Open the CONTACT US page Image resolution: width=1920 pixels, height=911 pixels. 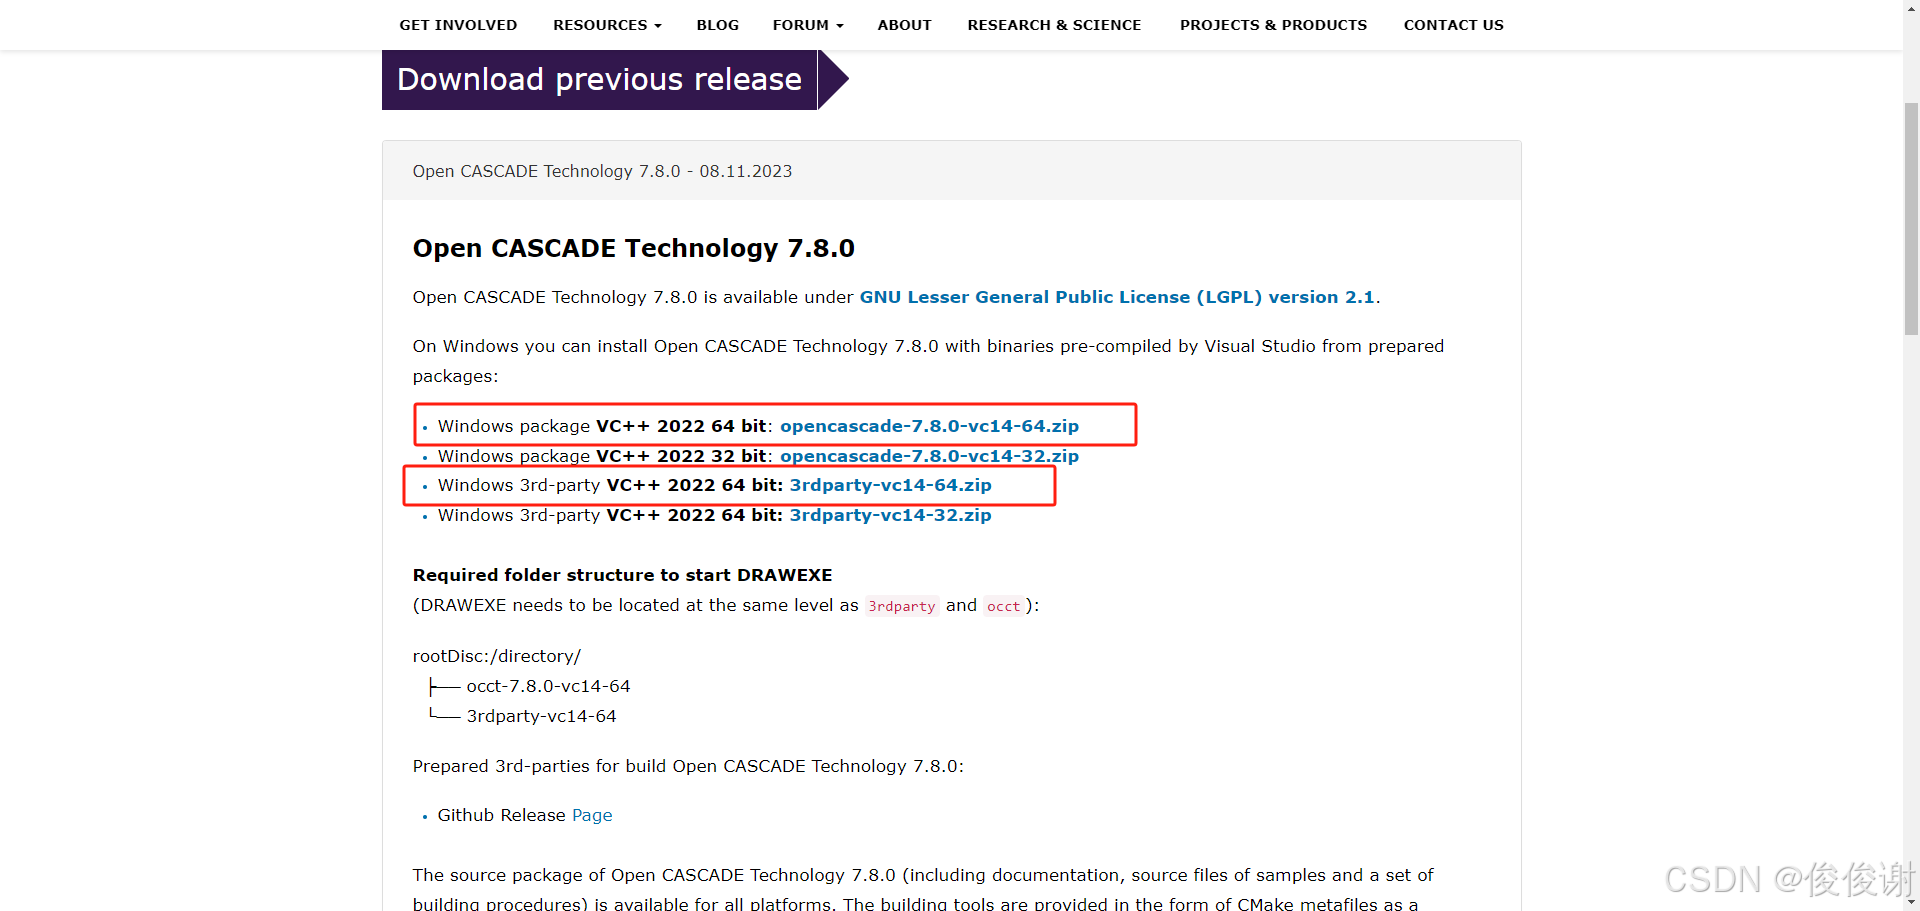click(x=1453, y=24)
